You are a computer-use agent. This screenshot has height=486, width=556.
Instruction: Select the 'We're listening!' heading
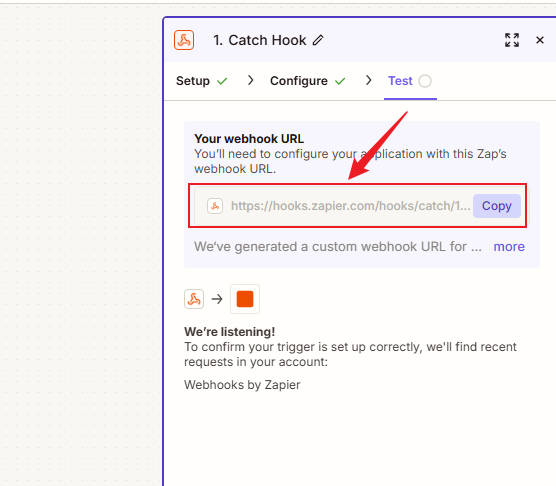(229, 332)
